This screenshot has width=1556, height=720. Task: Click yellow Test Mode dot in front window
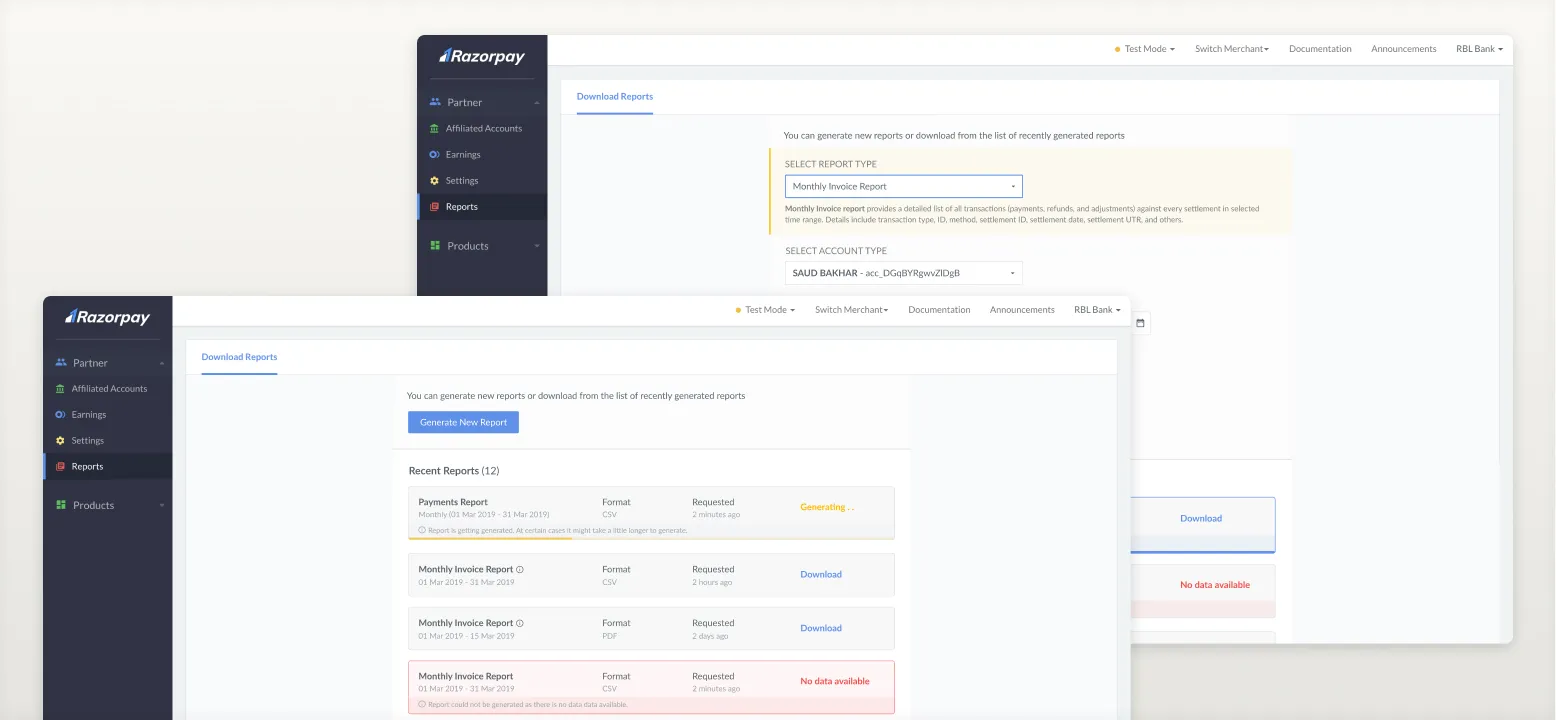click(738, 310)
